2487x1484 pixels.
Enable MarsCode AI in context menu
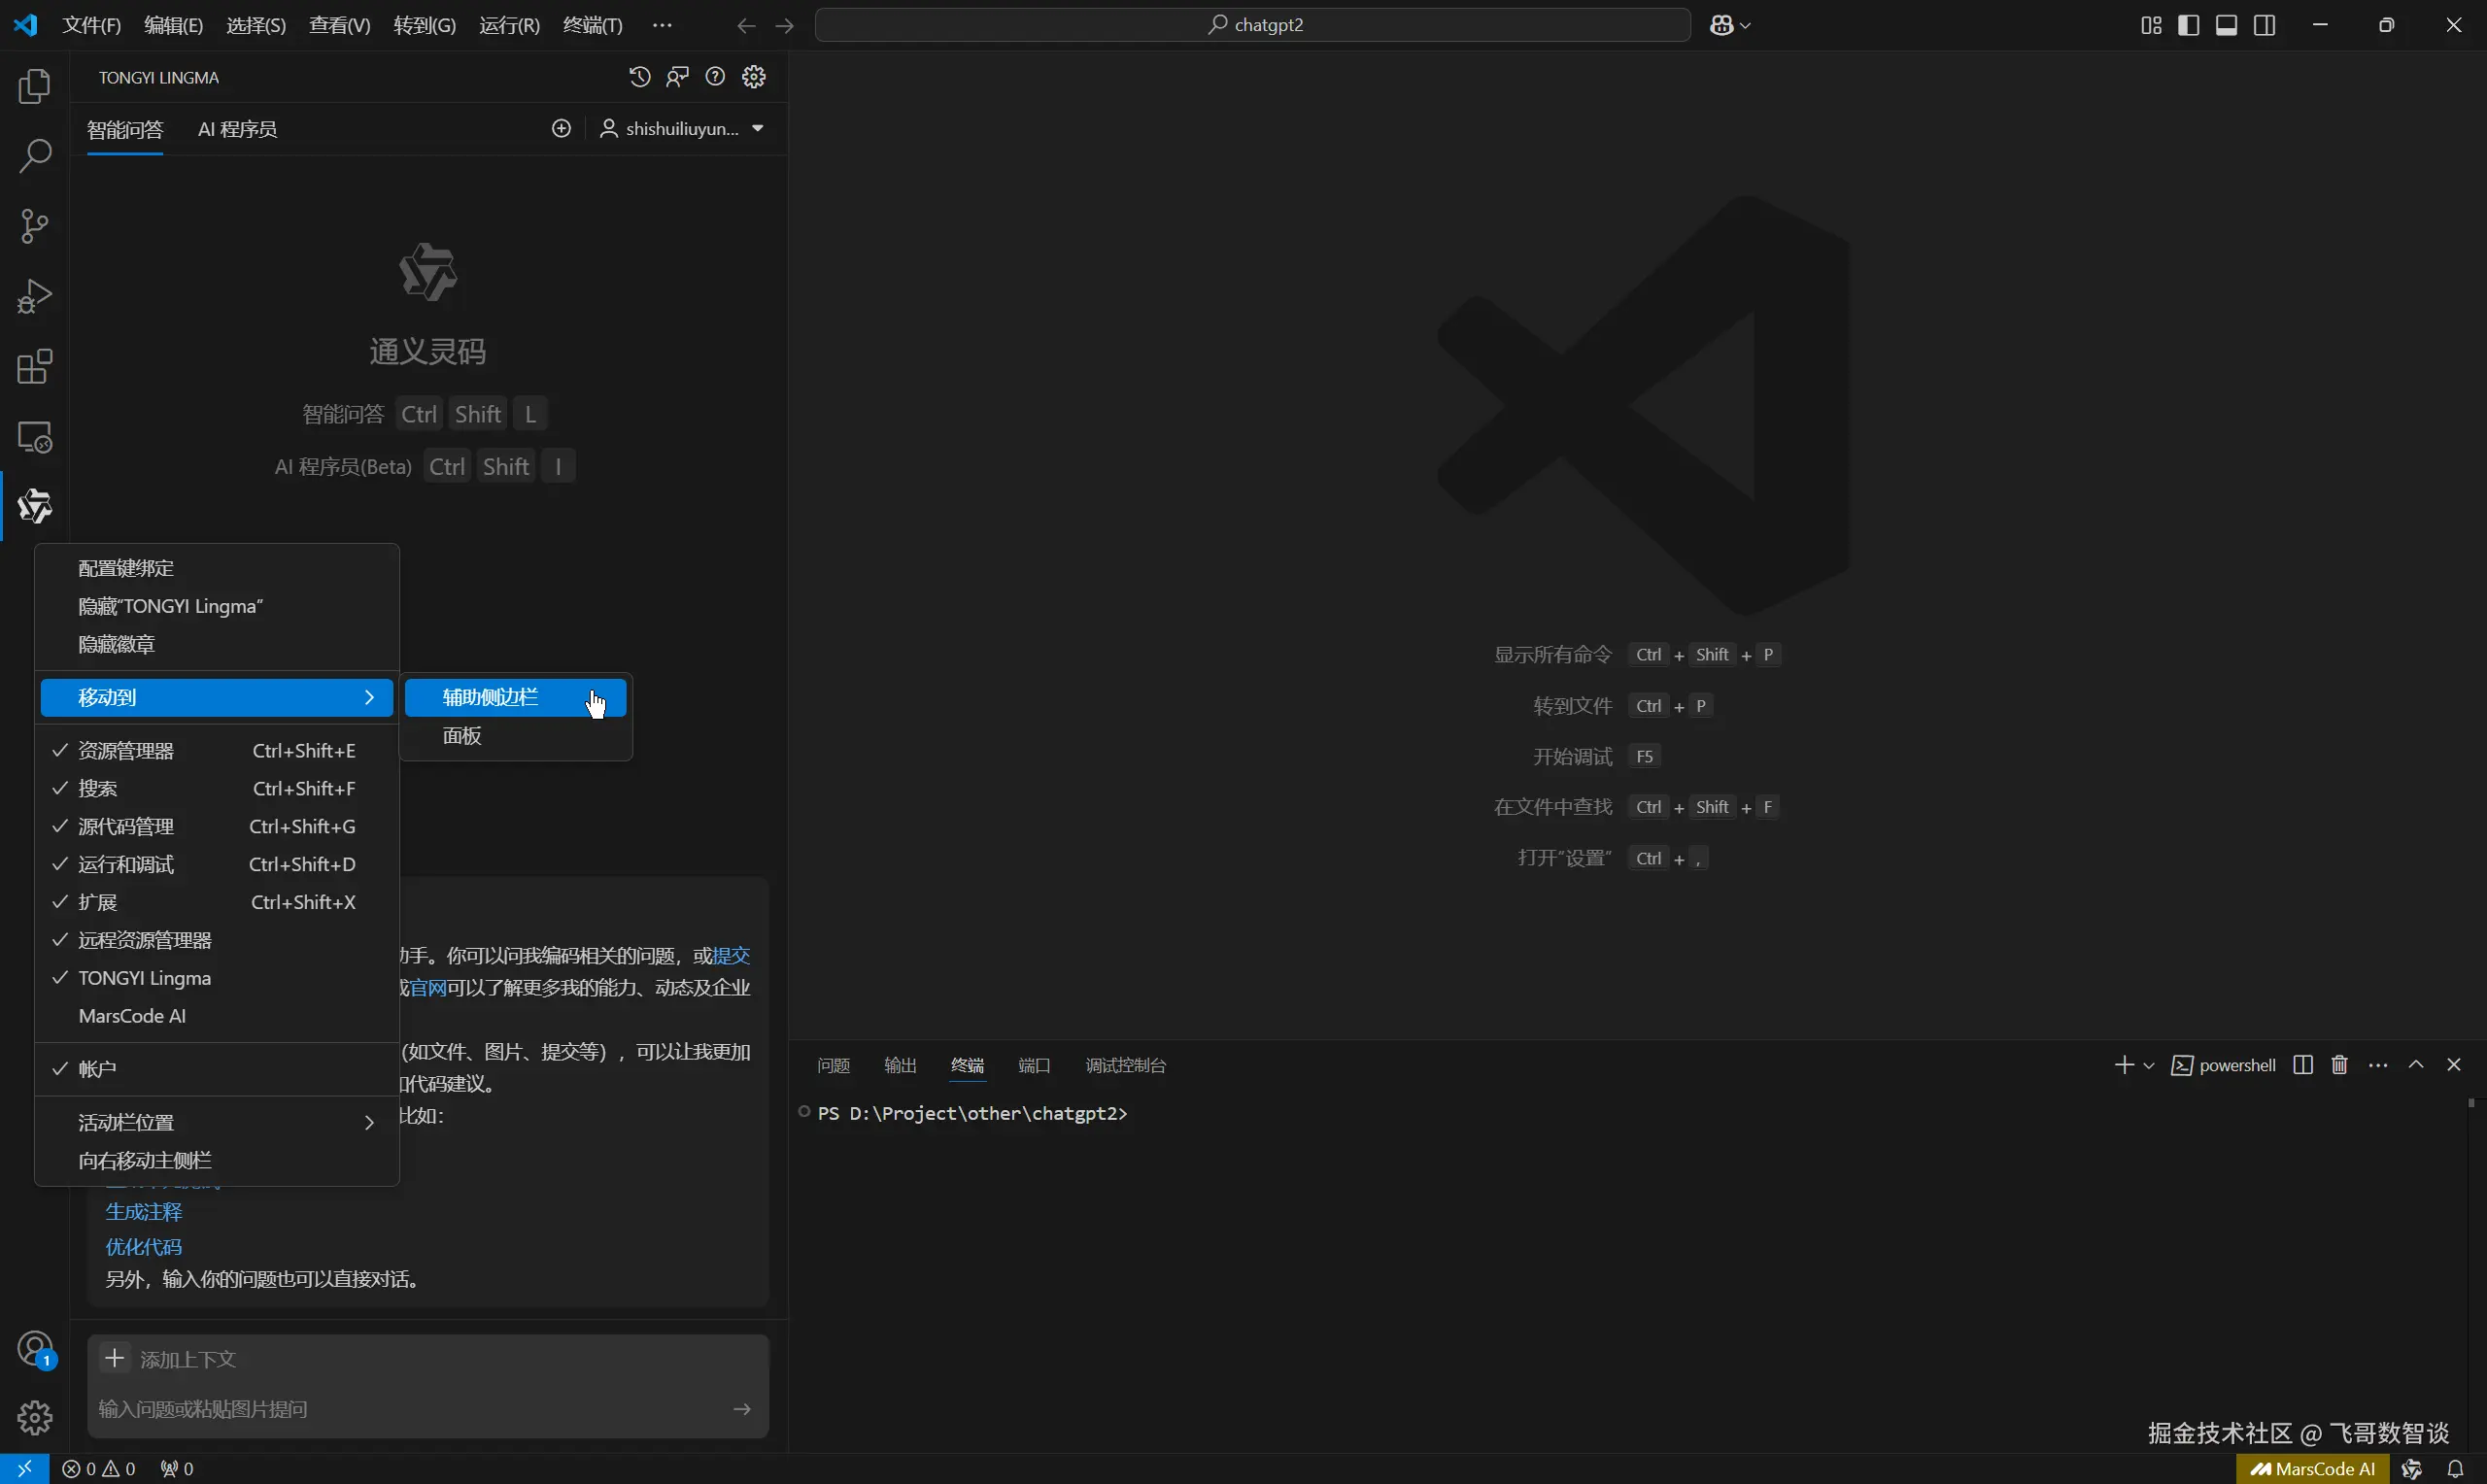[x=132, y=1016]
